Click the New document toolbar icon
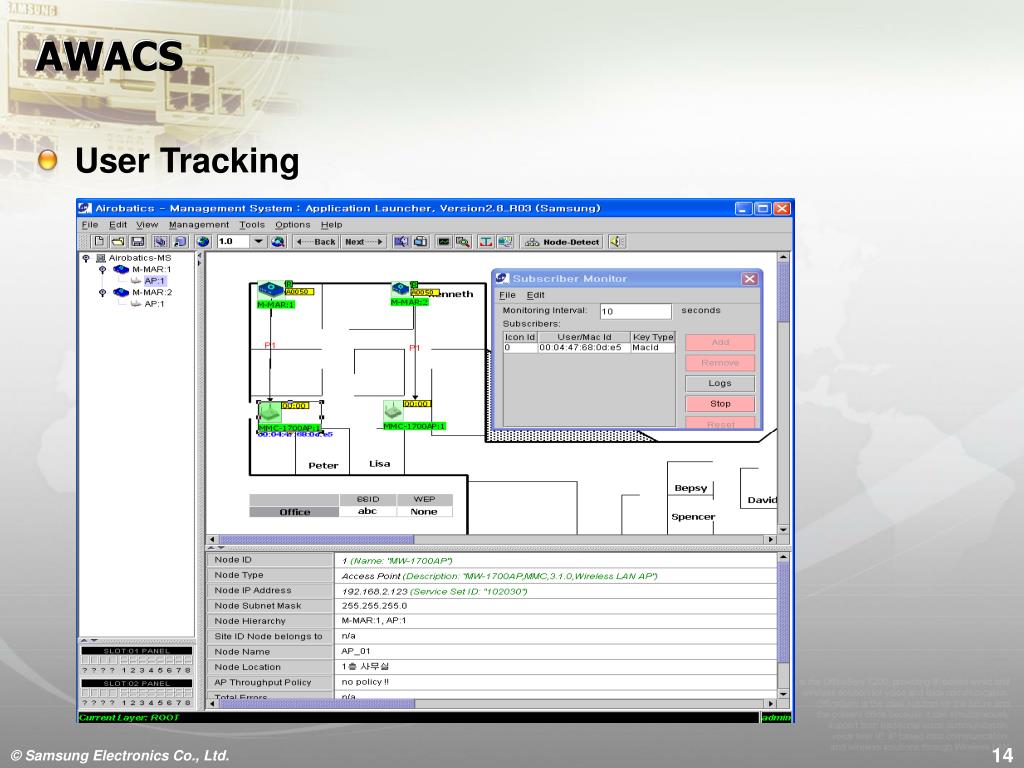 (x=99, y=242)
